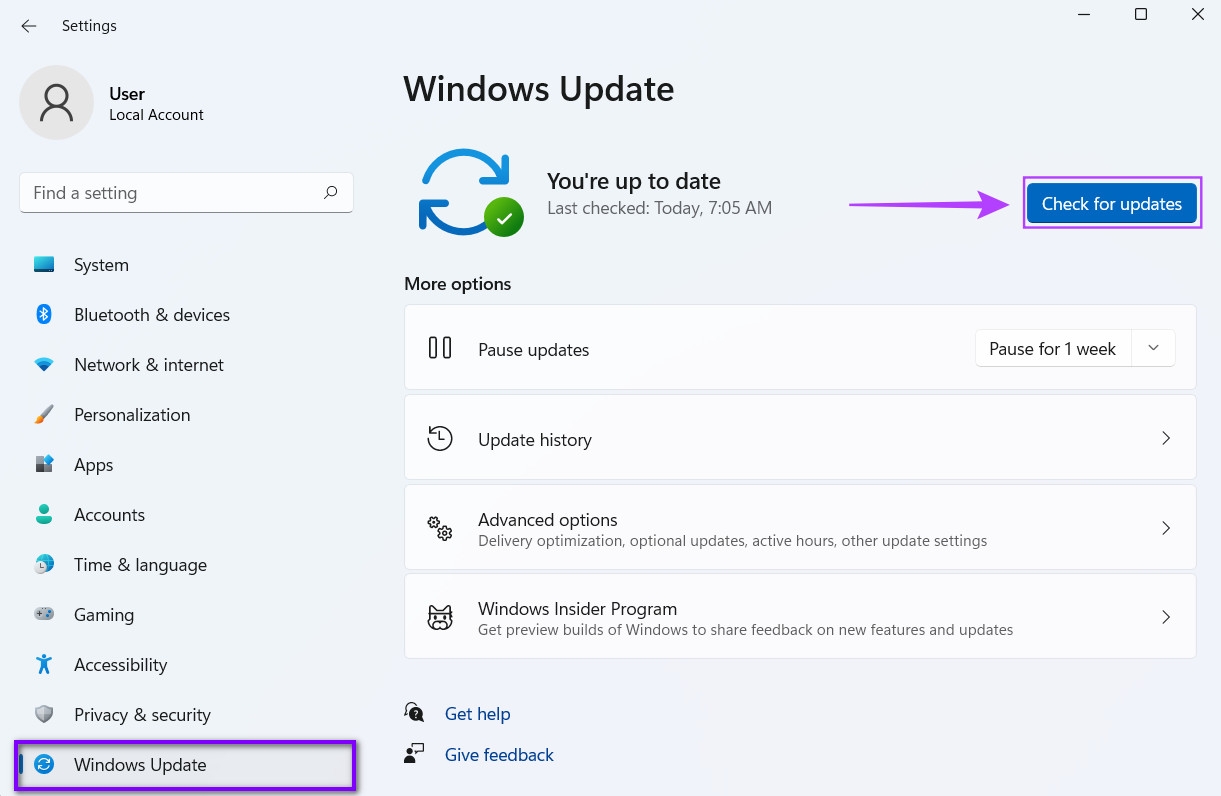Open the Give feedback link
Image resolution: width=1221 pixels, height=796 pixels.
point(499,755)
